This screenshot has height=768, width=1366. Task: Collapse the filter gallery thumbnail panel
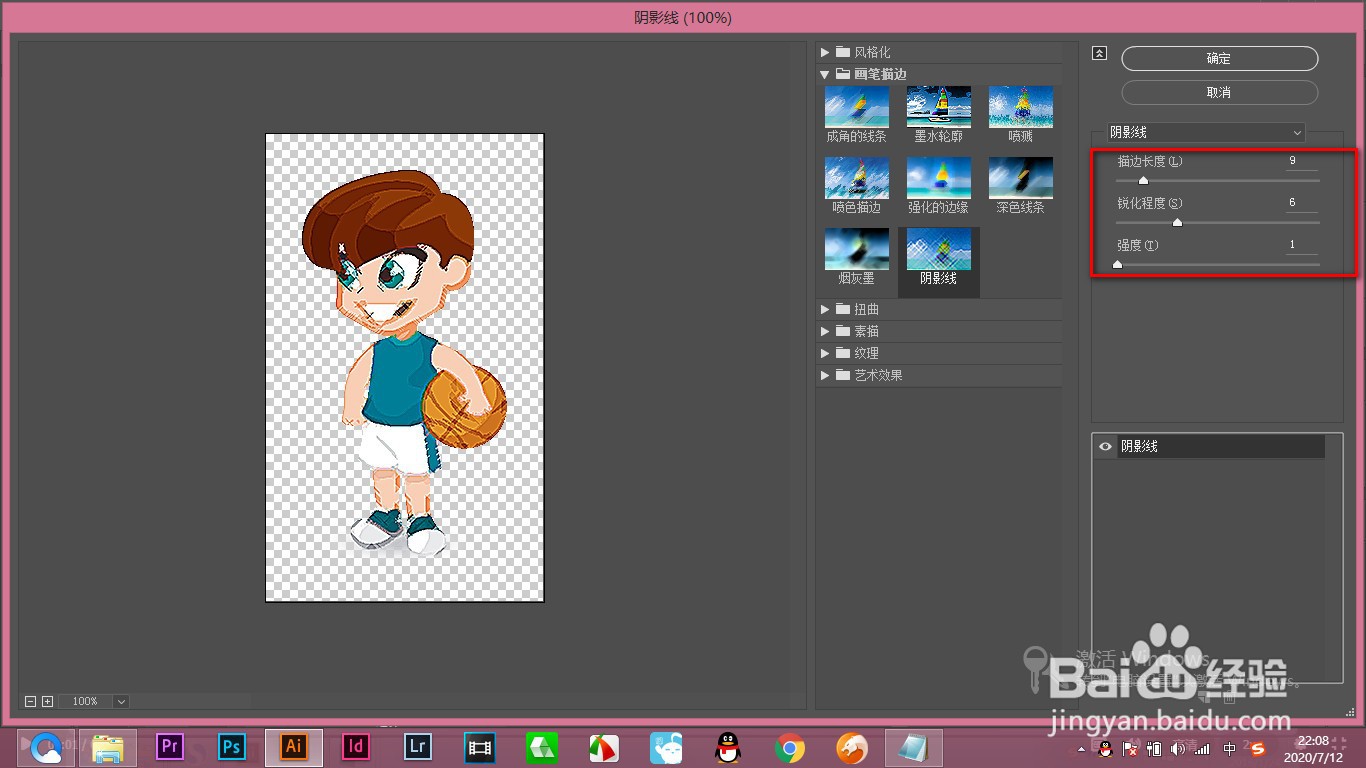(1099, 54)
